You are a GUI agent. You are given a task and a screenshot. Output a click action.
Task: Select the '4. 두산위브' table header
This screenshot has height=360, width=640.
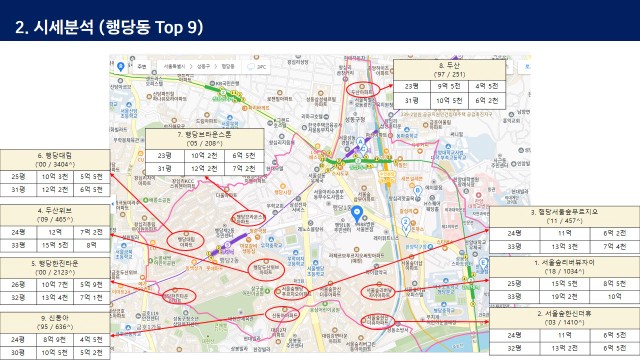(x=55, y=215)
